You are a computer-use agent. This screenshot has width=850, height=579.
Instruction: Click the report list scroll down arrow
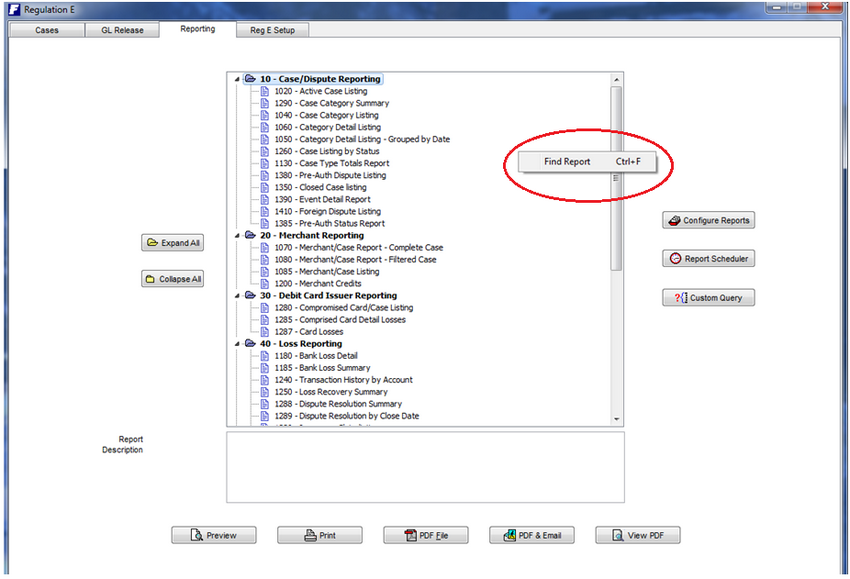coord(616,419)
